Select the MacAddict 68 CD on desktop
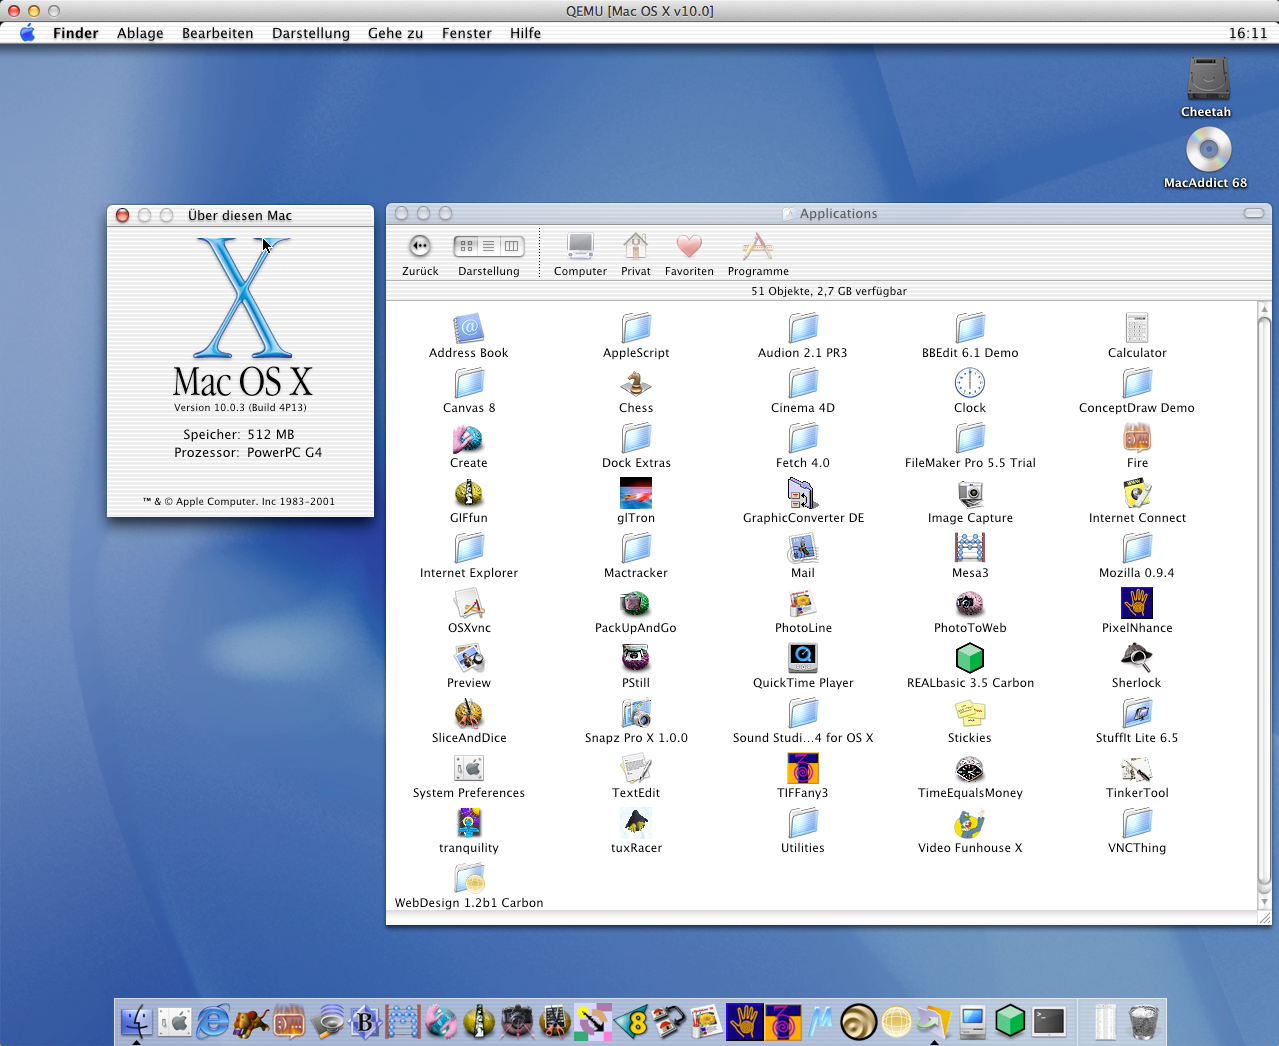The height and width of the screenshot is (1046, 1279). click(x=1208, y=150)
